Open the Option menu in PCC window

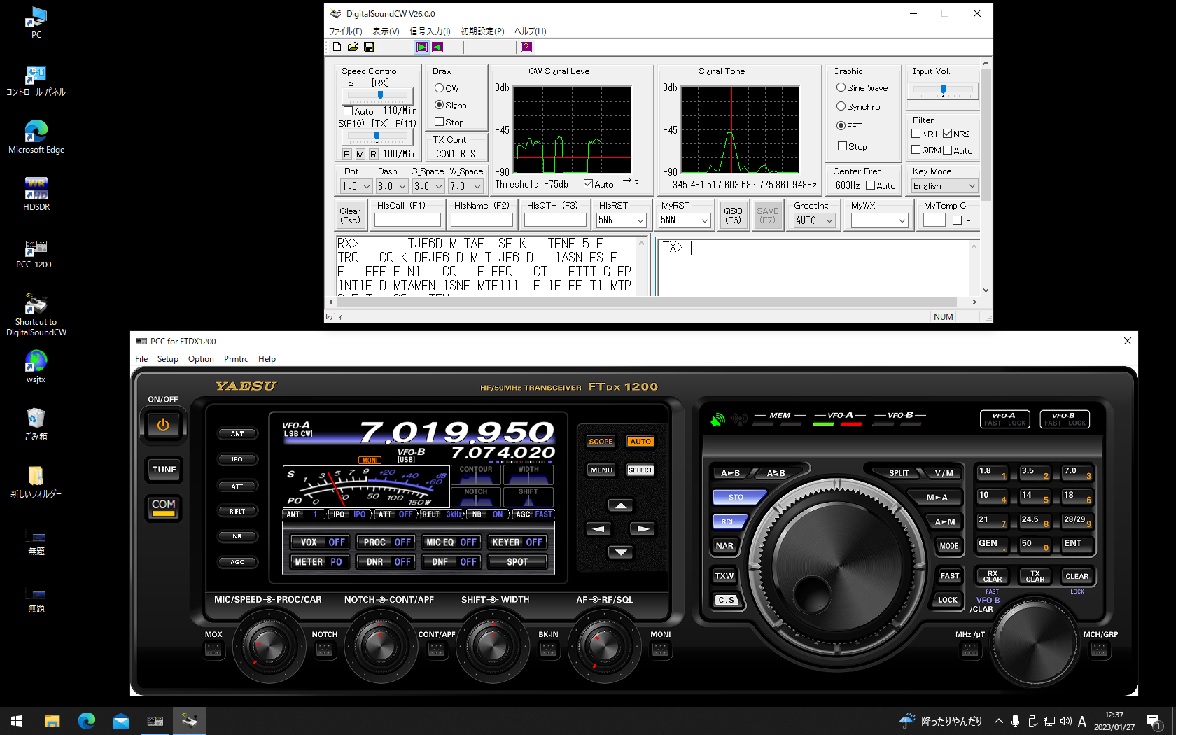pos(201,359)
